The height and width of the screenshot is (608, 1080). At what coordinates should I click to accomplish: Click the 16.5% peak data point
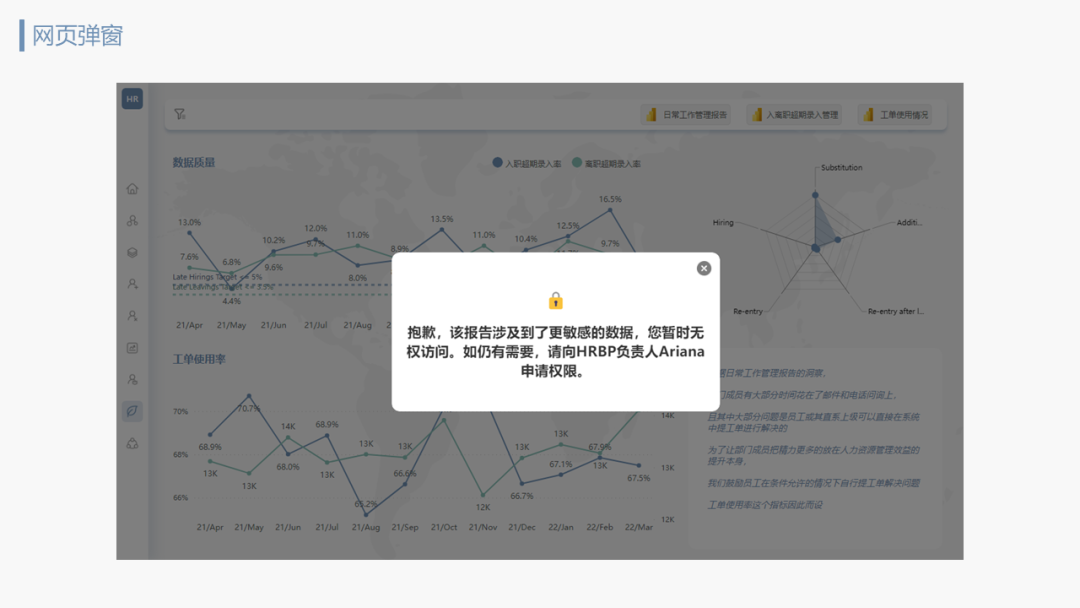pos(611,209)
